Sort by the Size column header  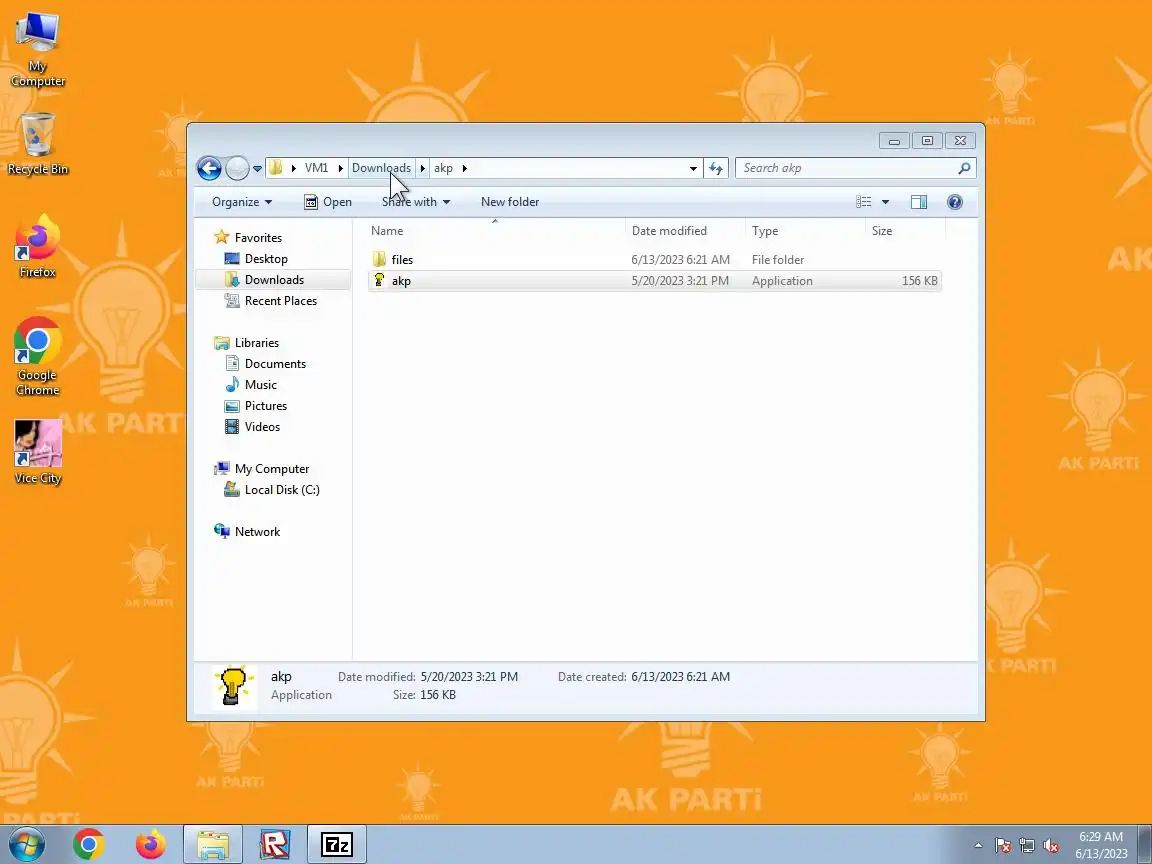click(905, 231)
